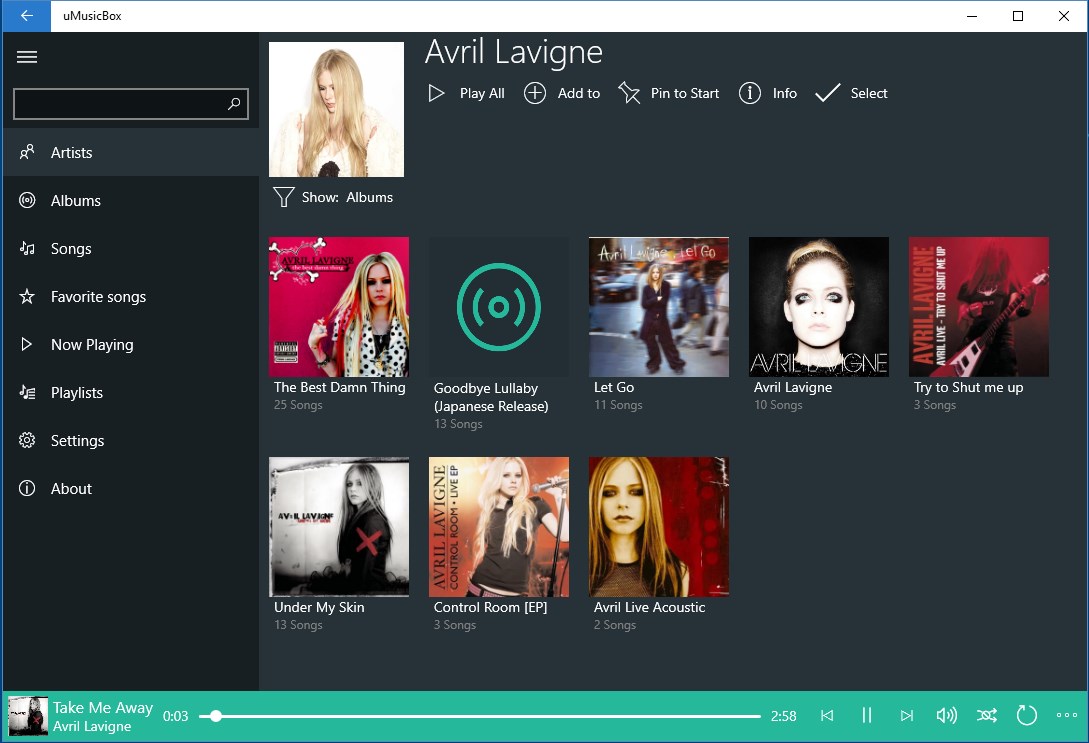Image resolution: width=1089 pixels, height=743 pixels.
Task: Click Under My Skin title text
Action: [x=319, y=608]
